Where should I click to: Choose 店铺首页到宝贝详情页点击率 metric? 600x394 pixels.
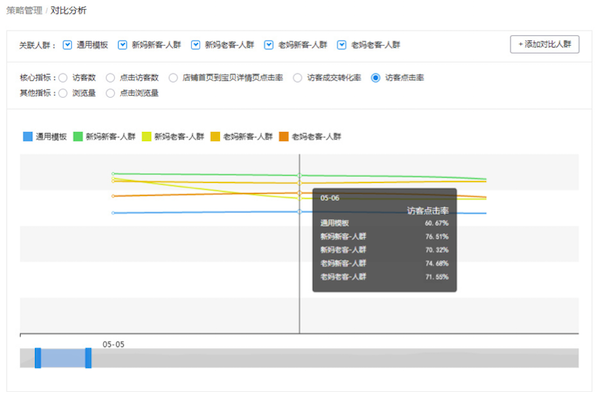click(x=173, y=78)
